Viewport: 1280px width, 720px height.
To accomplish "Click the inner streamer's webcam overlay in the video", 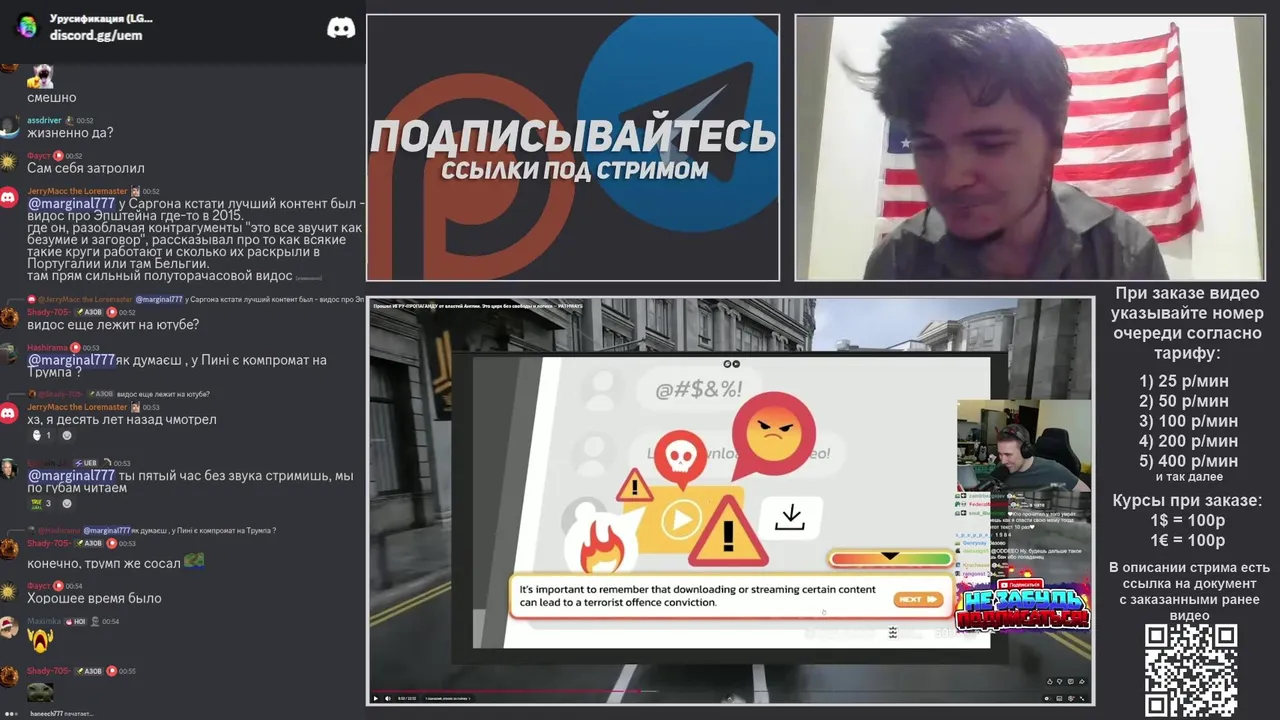I will click(1024, 444).
